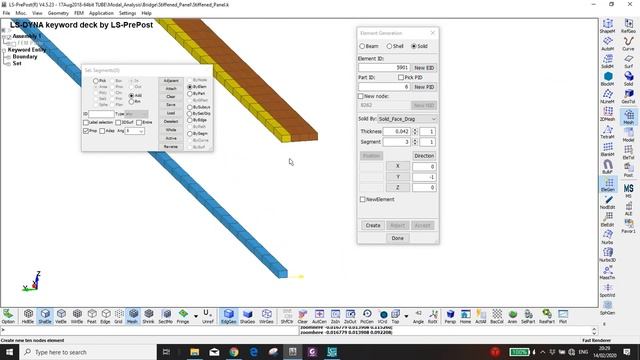Open the Settings menu

(127, 13)
